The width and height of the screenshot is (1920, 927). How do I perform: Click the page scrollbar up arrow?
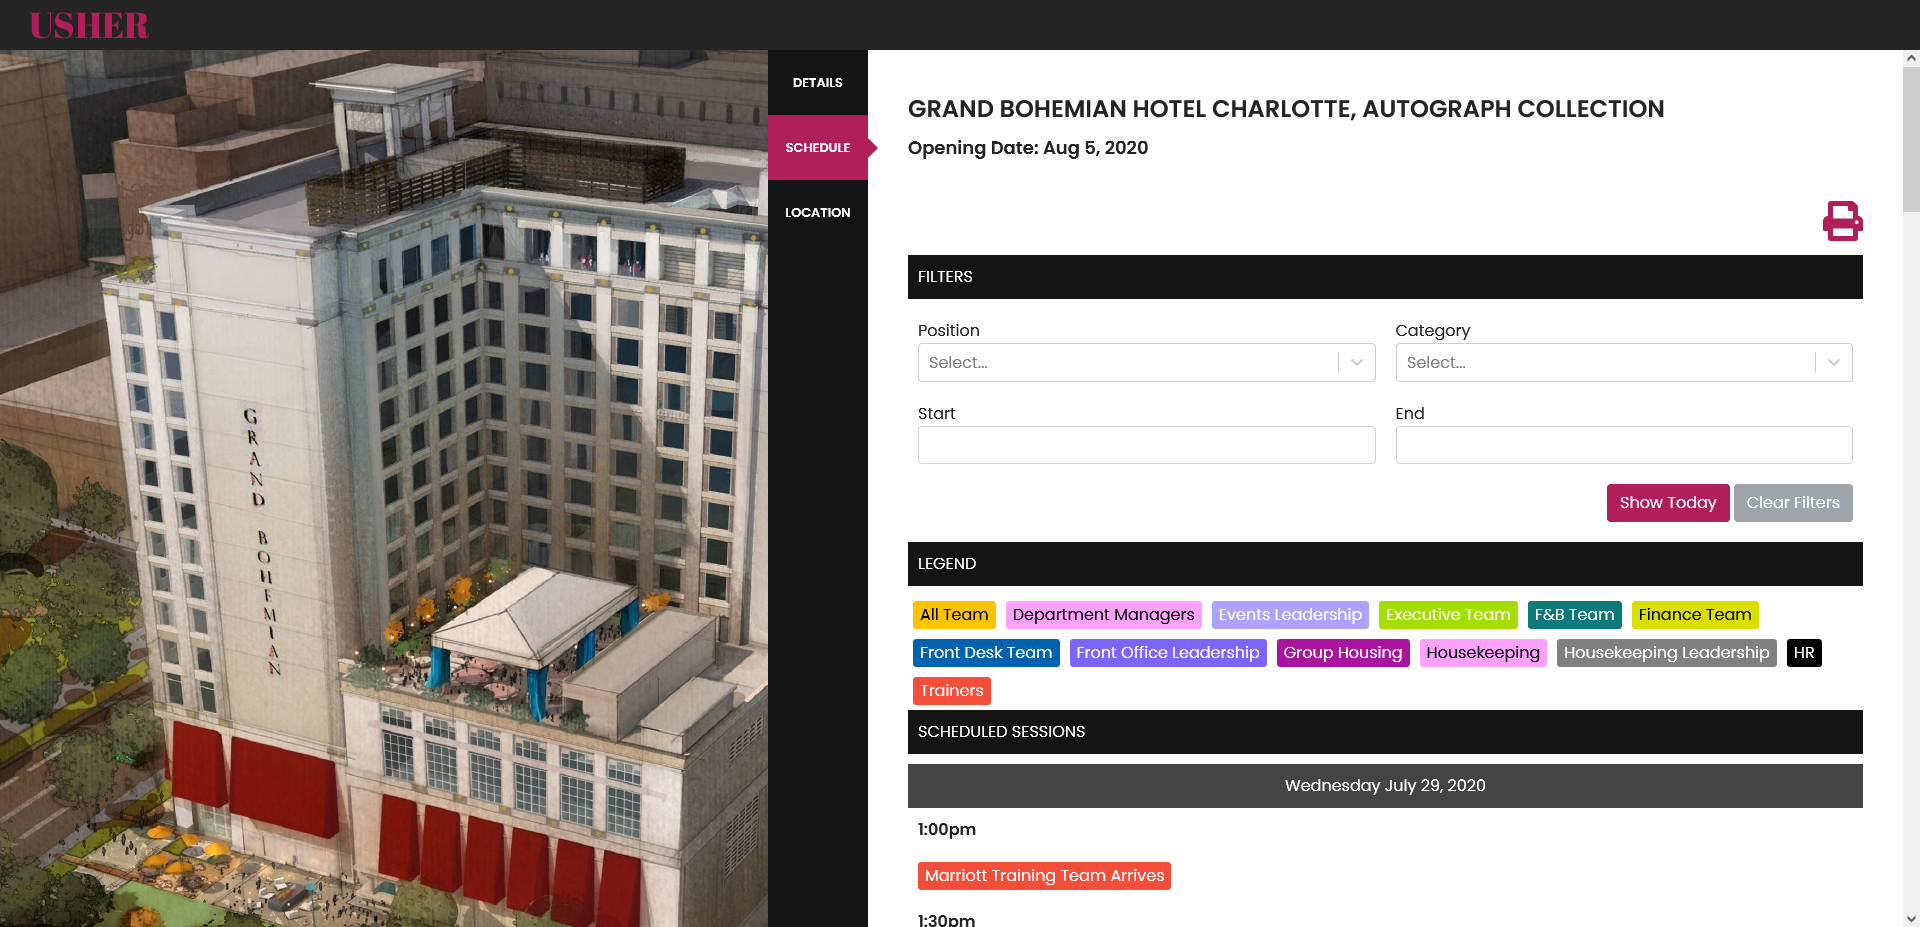pos(1911,58)
